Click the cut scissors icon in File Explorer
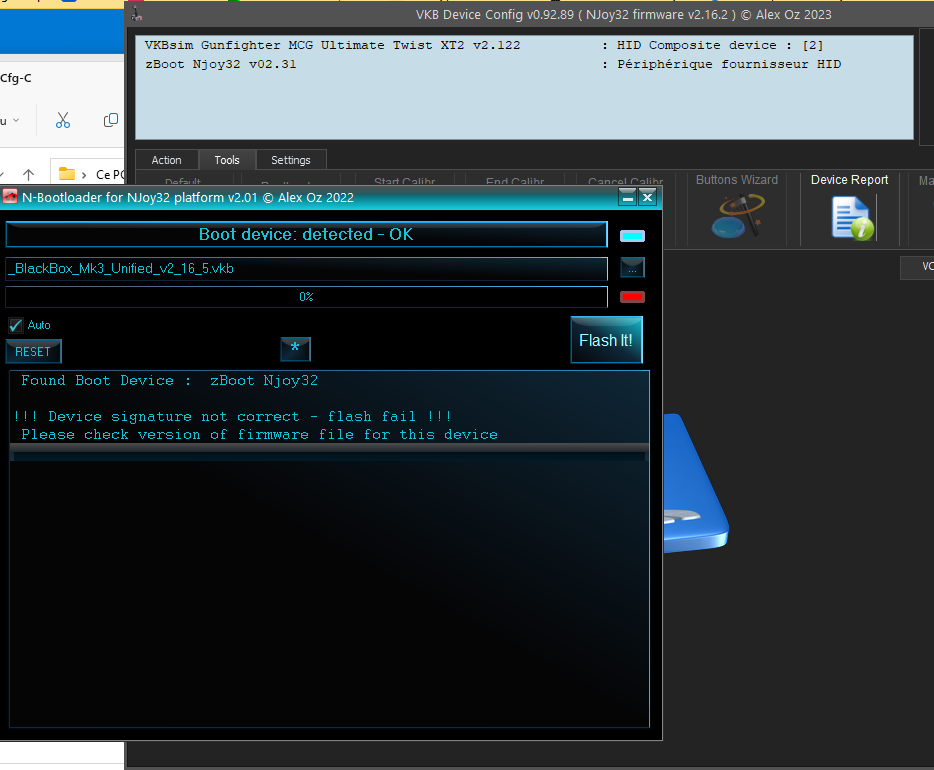Viewport: 934px width, 770px height. [63, 120]
